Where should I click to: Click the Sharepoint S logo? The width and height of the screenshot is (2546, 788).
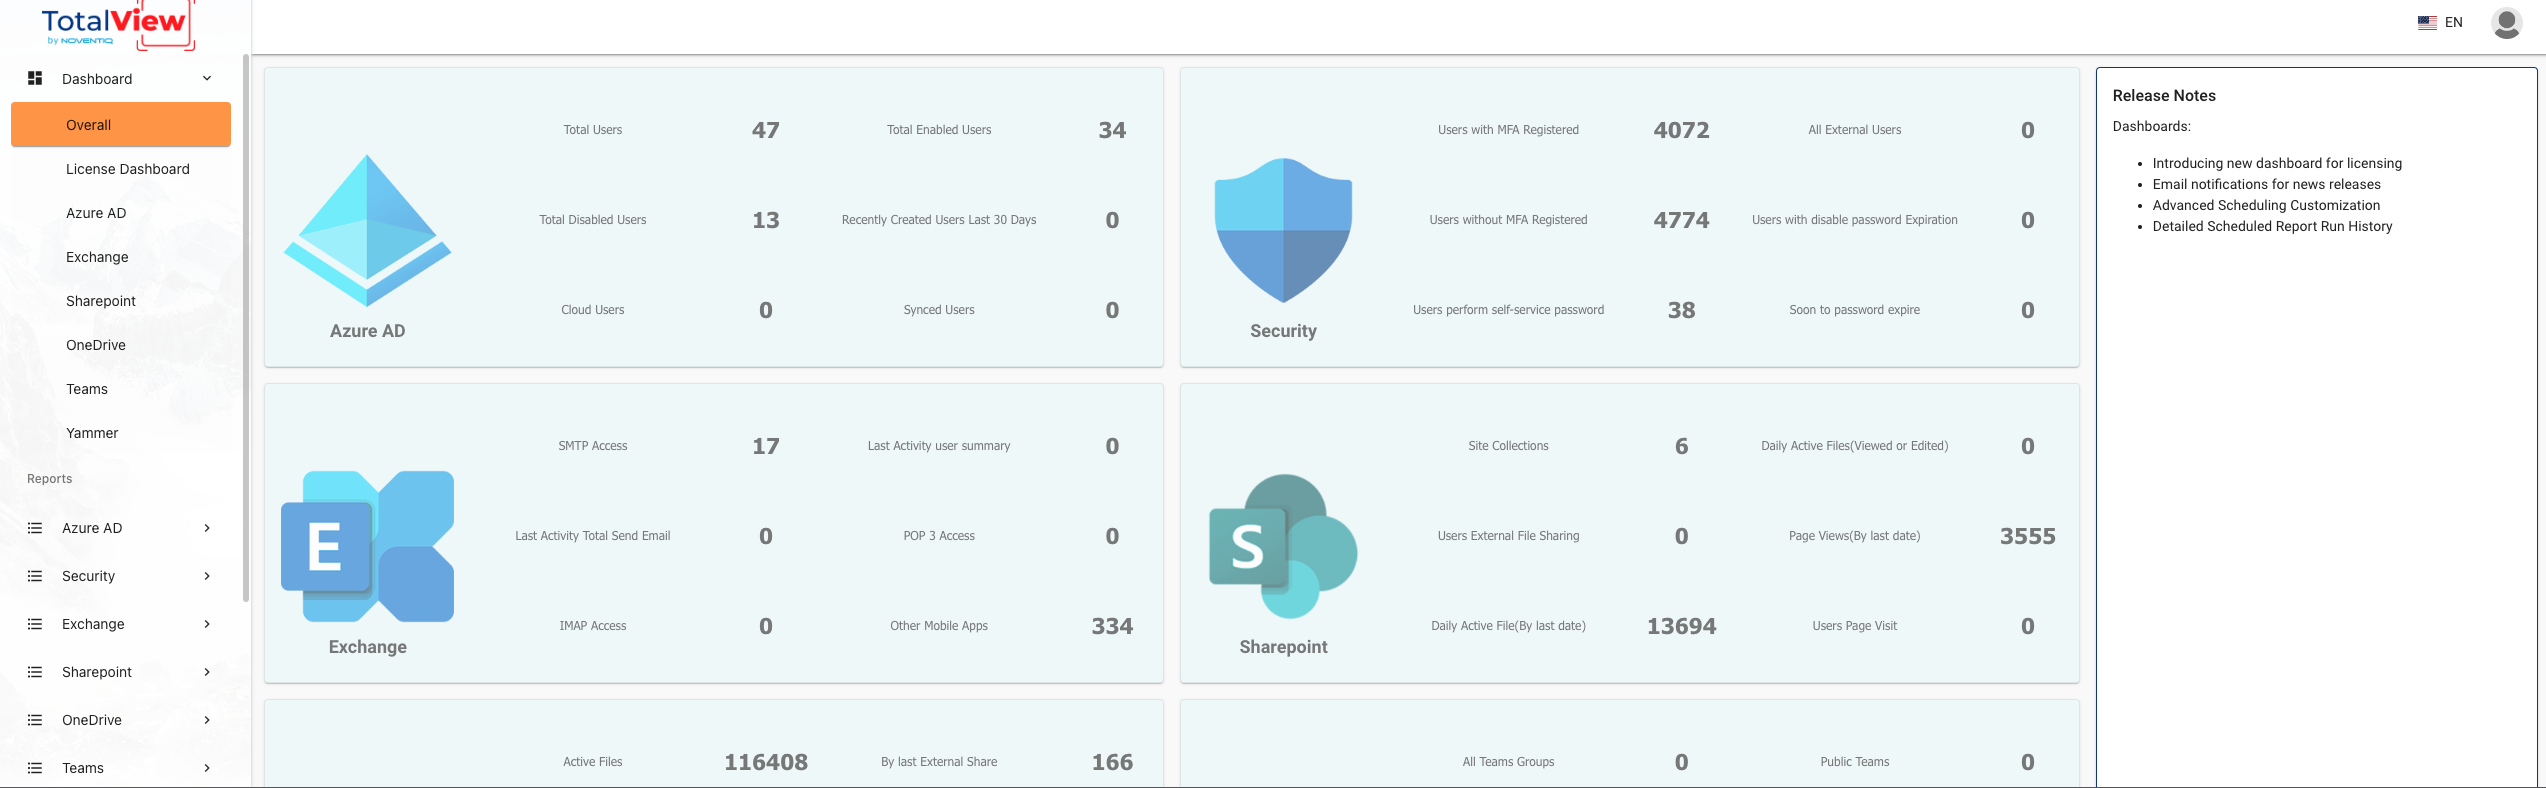(x=1283, y=546)
